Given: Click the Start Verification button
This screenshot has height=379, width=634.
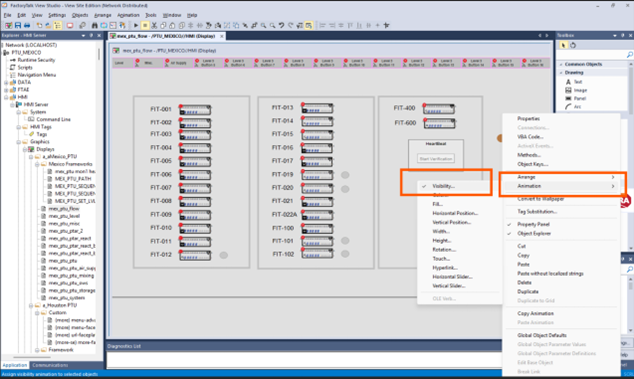Looking at the screenshot, I should [435, 159].
